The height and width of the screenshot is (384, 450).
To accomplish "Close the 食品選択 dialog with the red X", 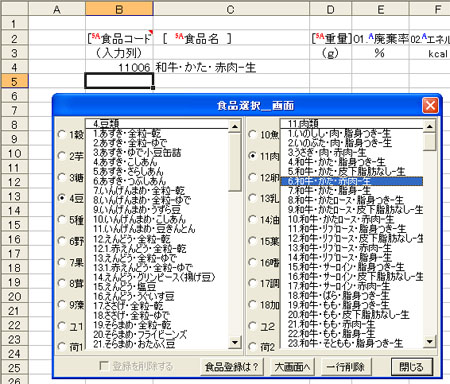I will [x=430, y=106].
